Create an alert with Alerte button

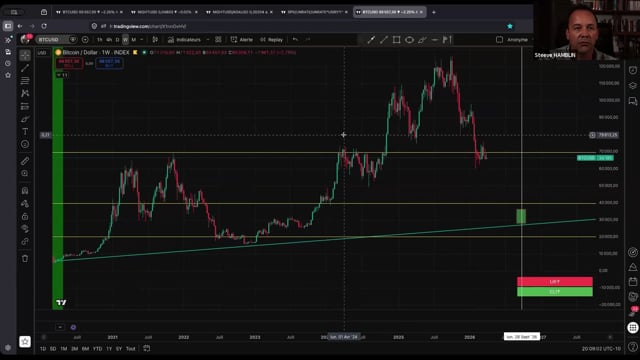coord(242,40)
